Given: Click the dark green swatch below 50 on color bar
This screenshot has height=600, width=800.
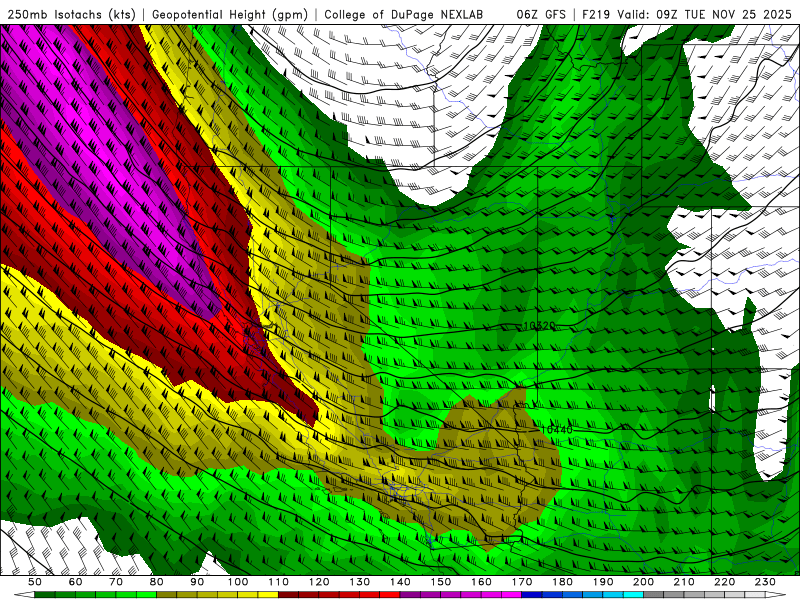Looking at the screenshot, I should pos(45,595).
